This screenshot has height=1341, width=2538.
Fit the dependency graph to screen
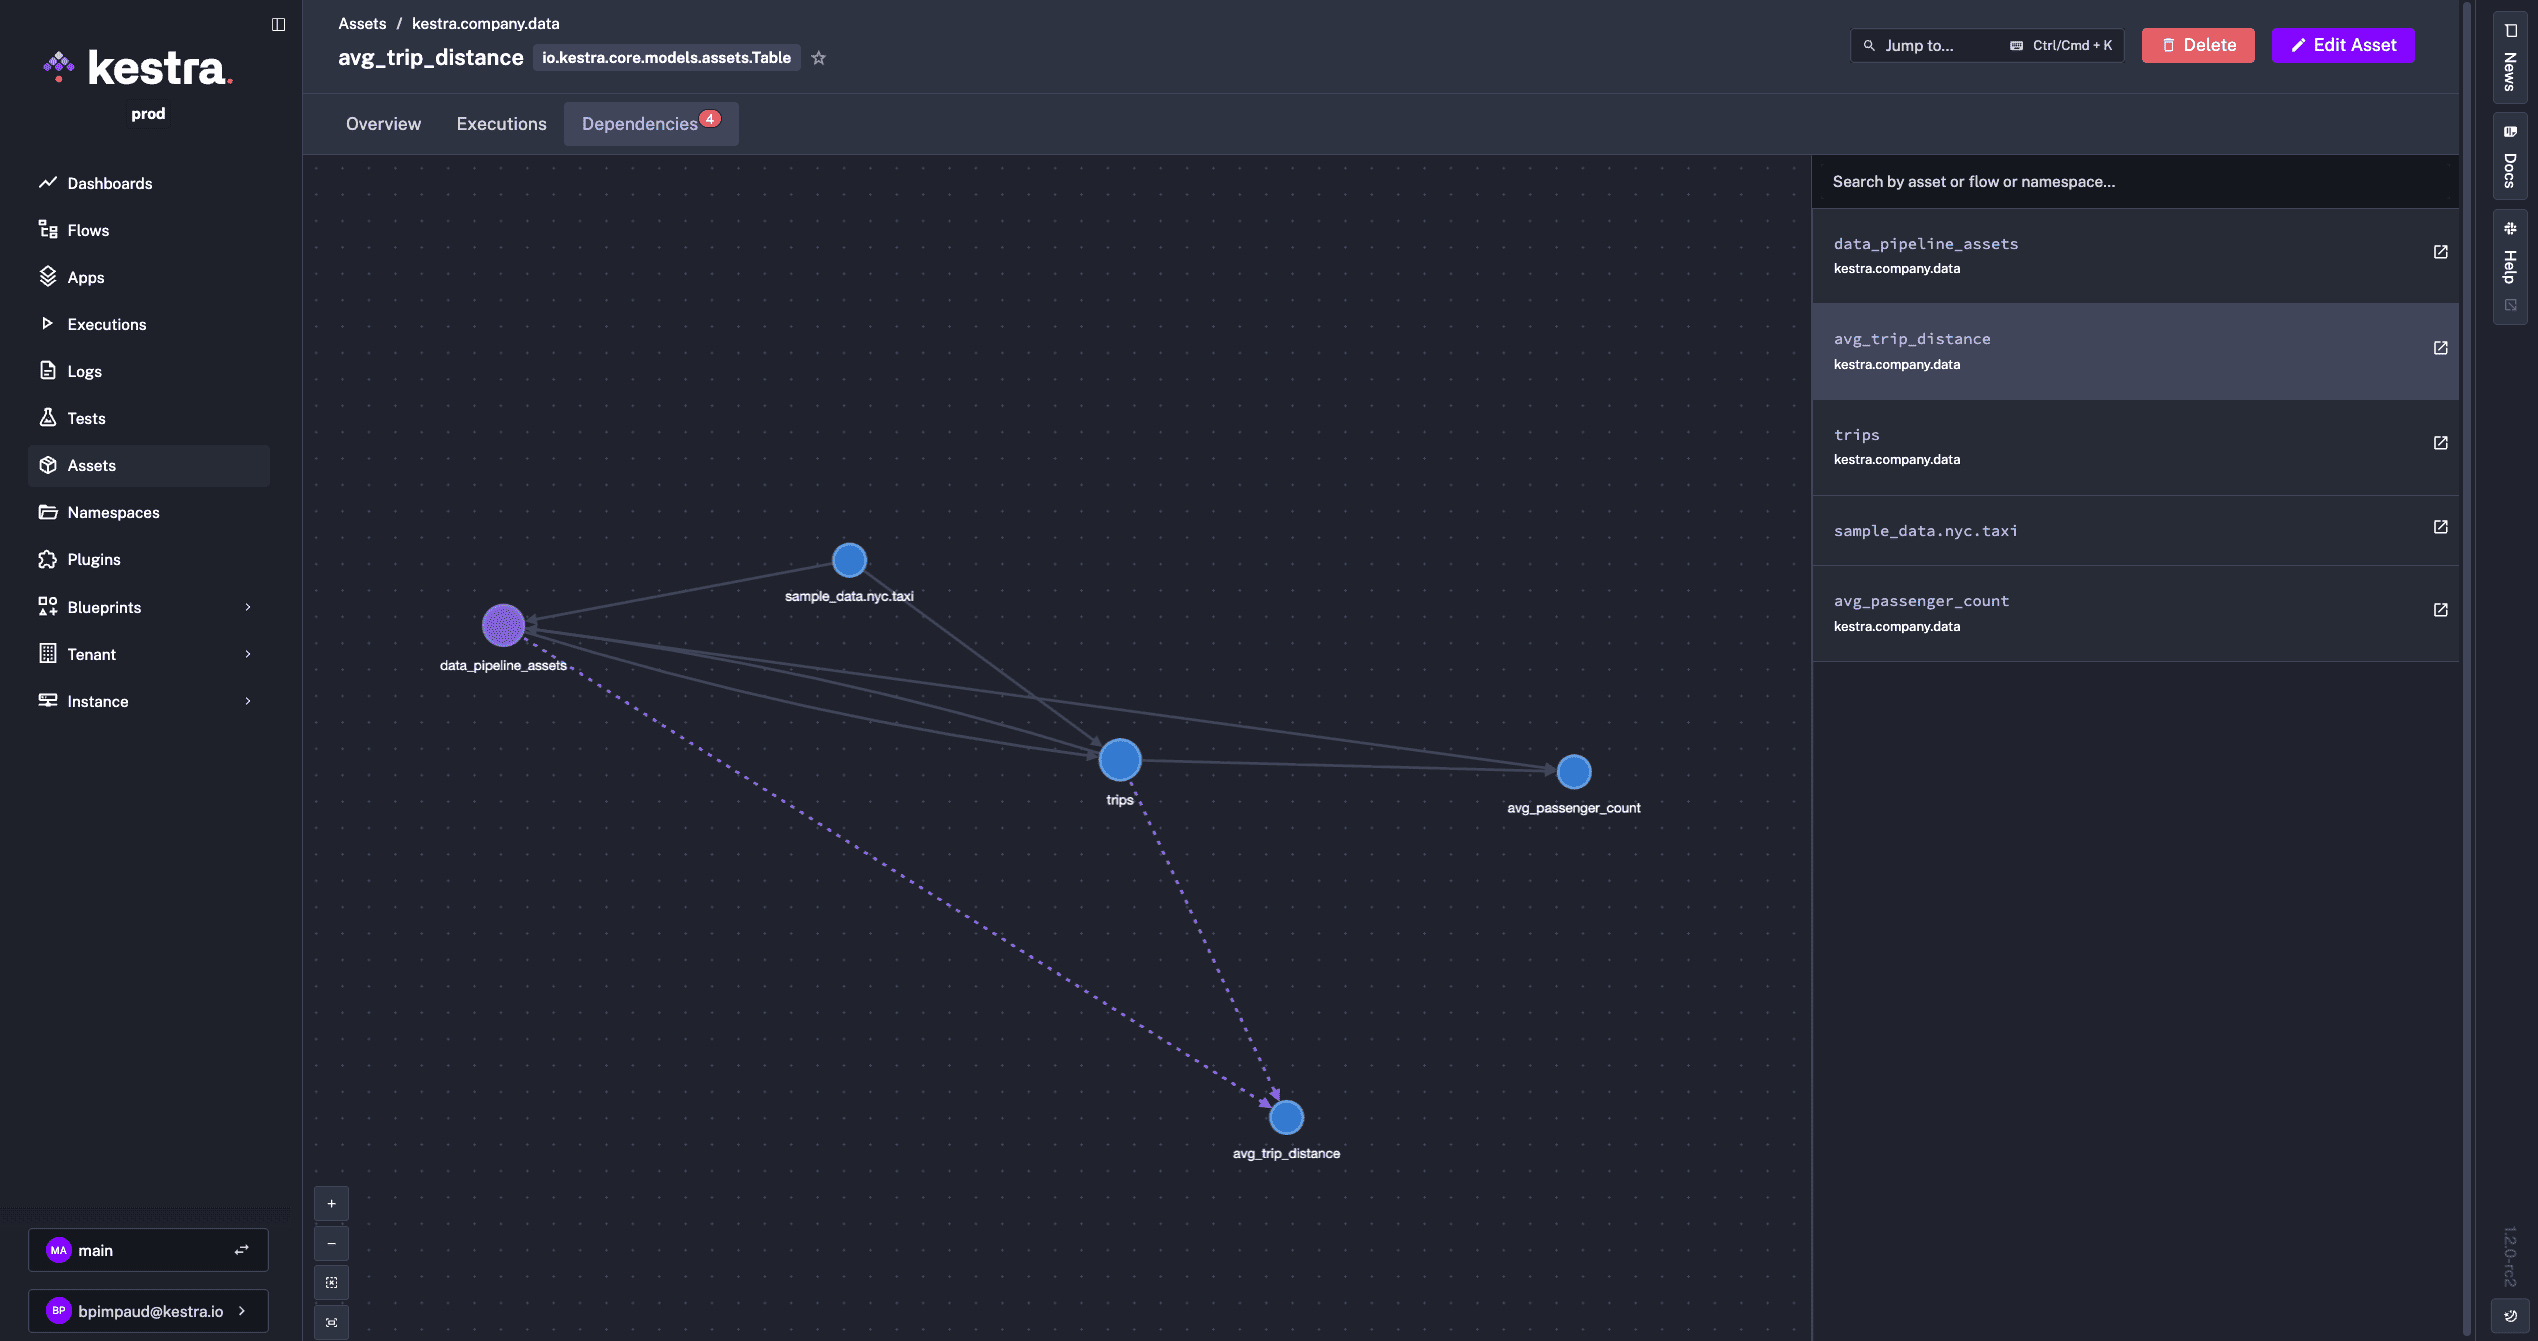click(331, 1282)
